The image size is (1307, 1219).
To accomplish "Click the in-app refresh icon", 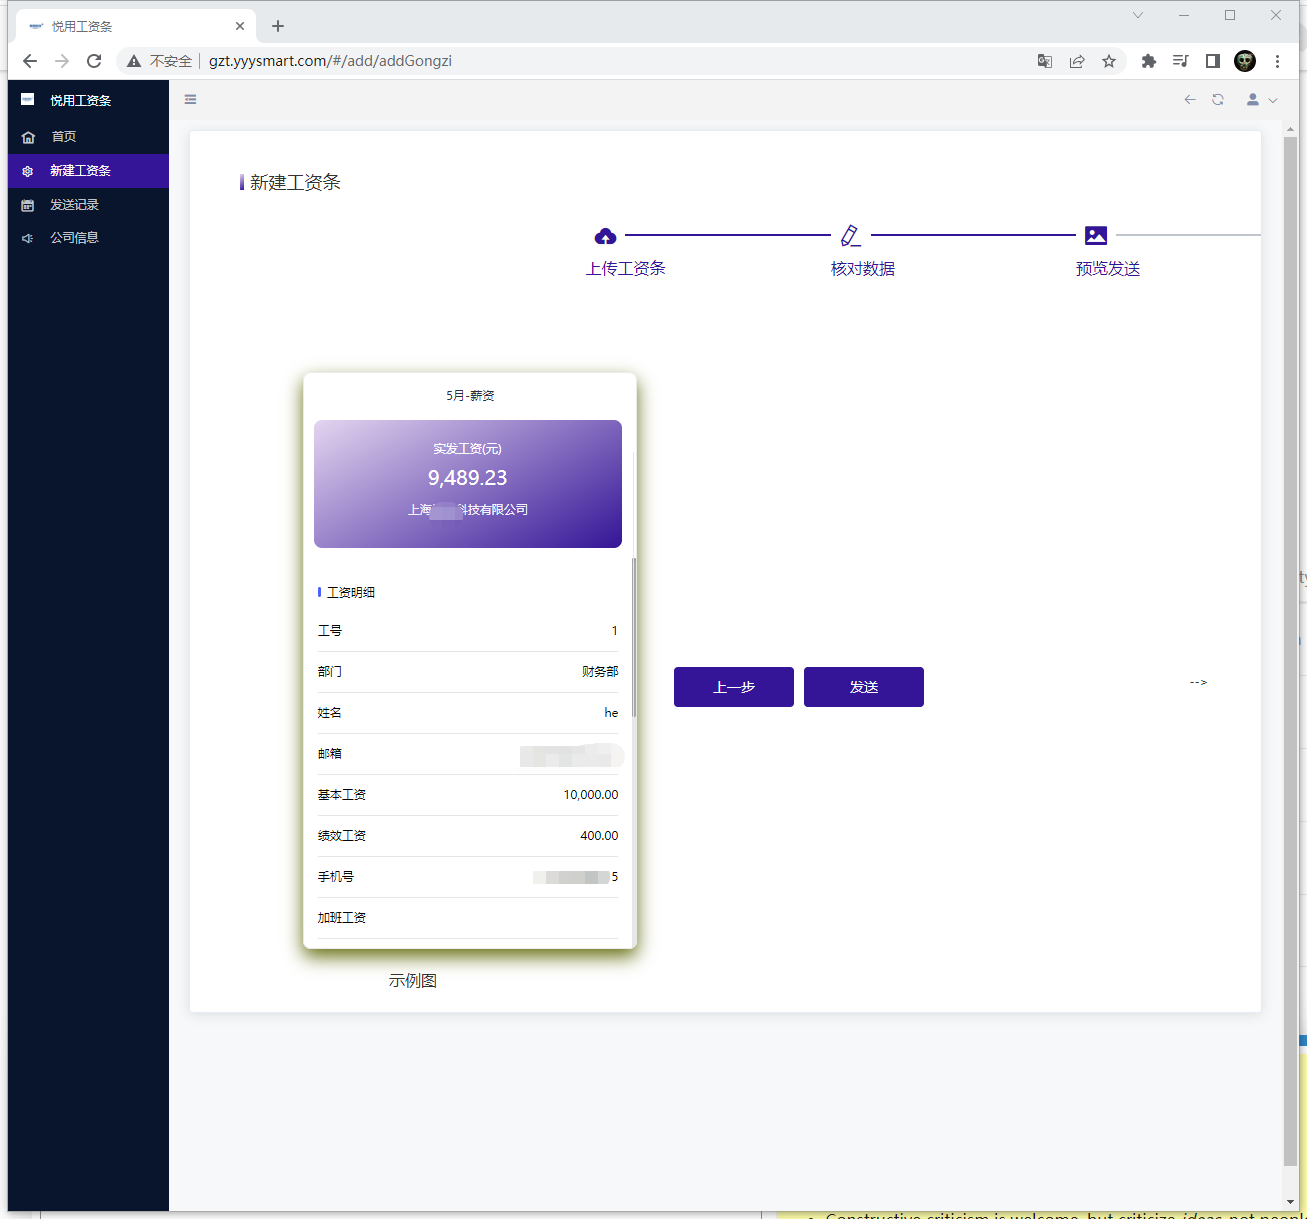I will (1218, 100).
